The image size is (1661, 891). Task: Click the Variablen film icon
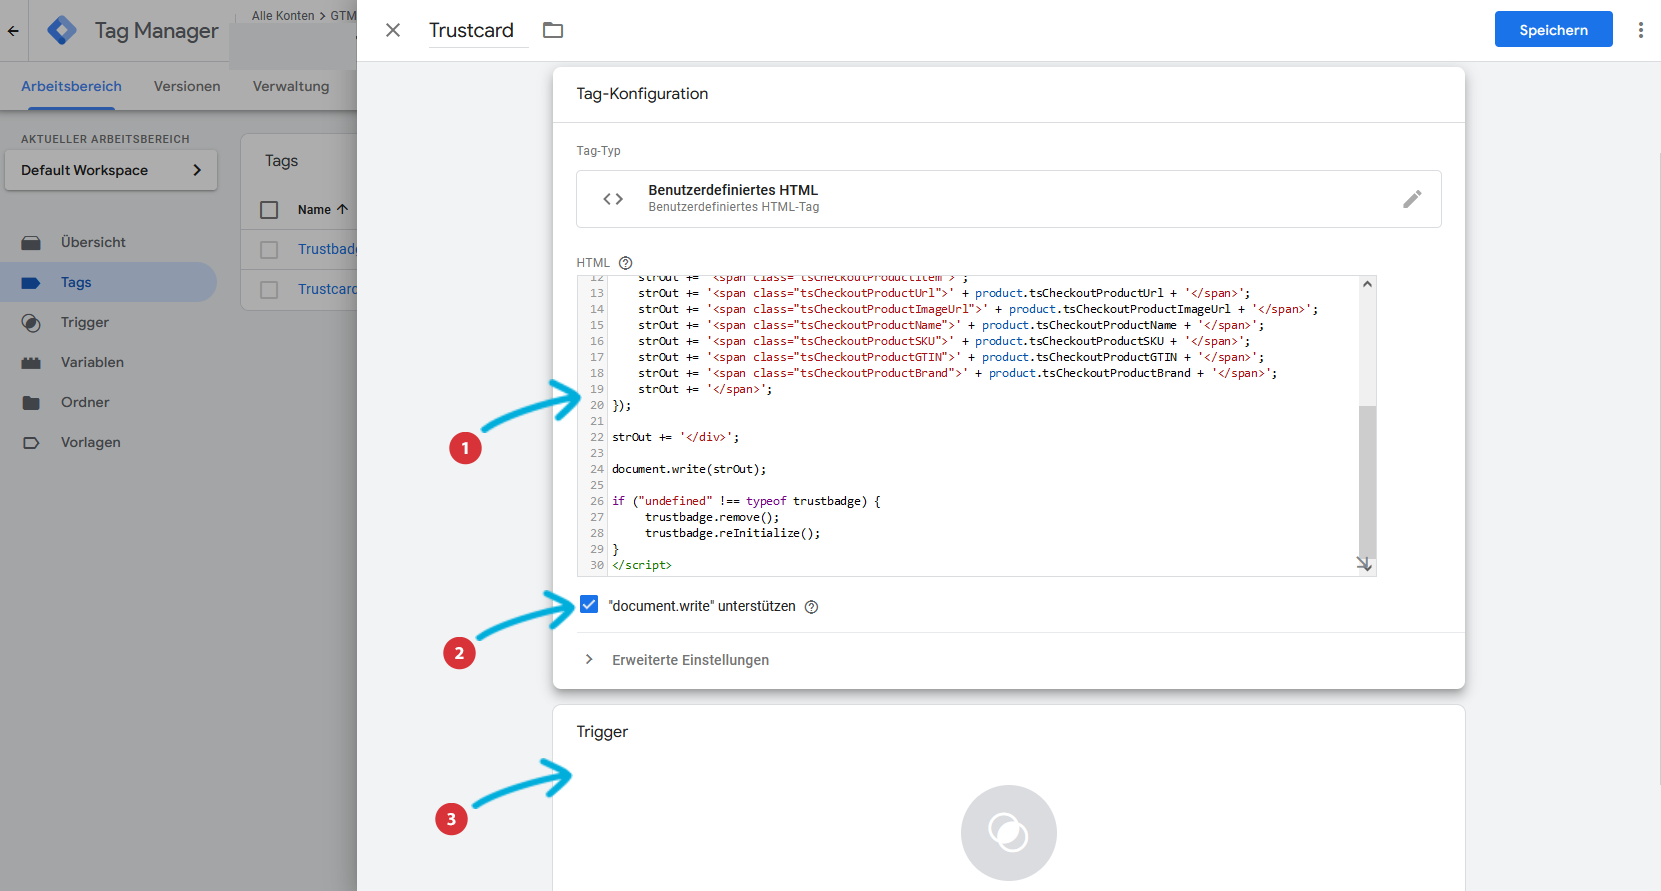[x=31, y=363]
